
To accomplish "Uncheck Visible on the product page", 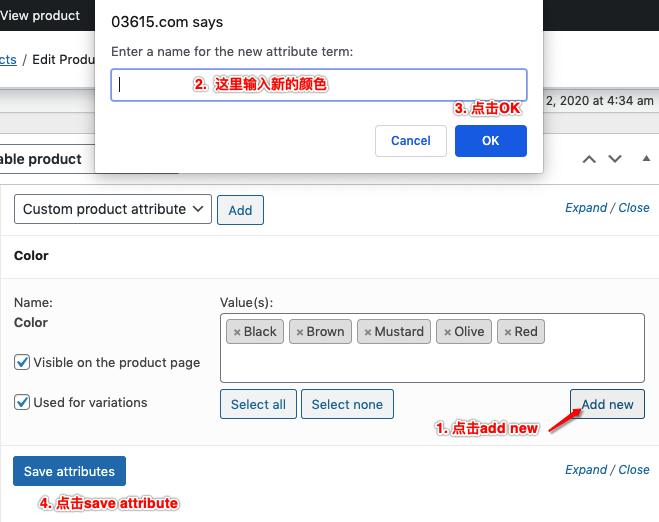I will point(22,362).
